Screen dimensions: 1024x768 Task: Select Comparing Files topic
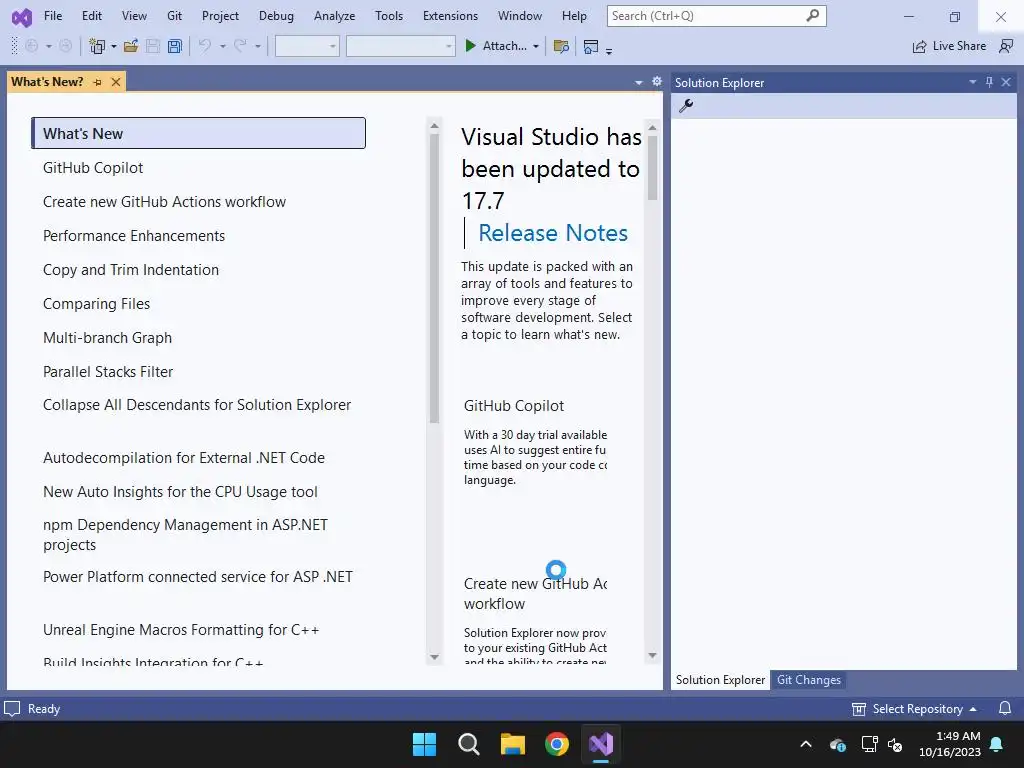click(97, 304)
